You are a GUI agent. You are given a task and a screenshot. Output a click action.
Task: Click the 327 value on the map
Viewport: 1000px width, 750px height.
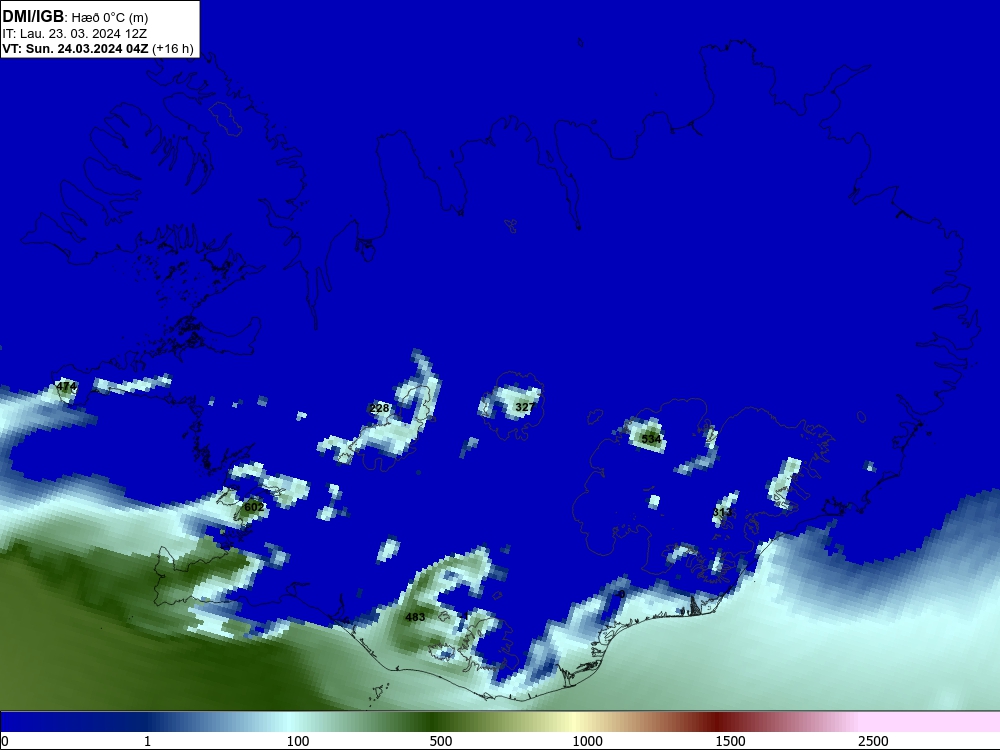coord(525,407)
